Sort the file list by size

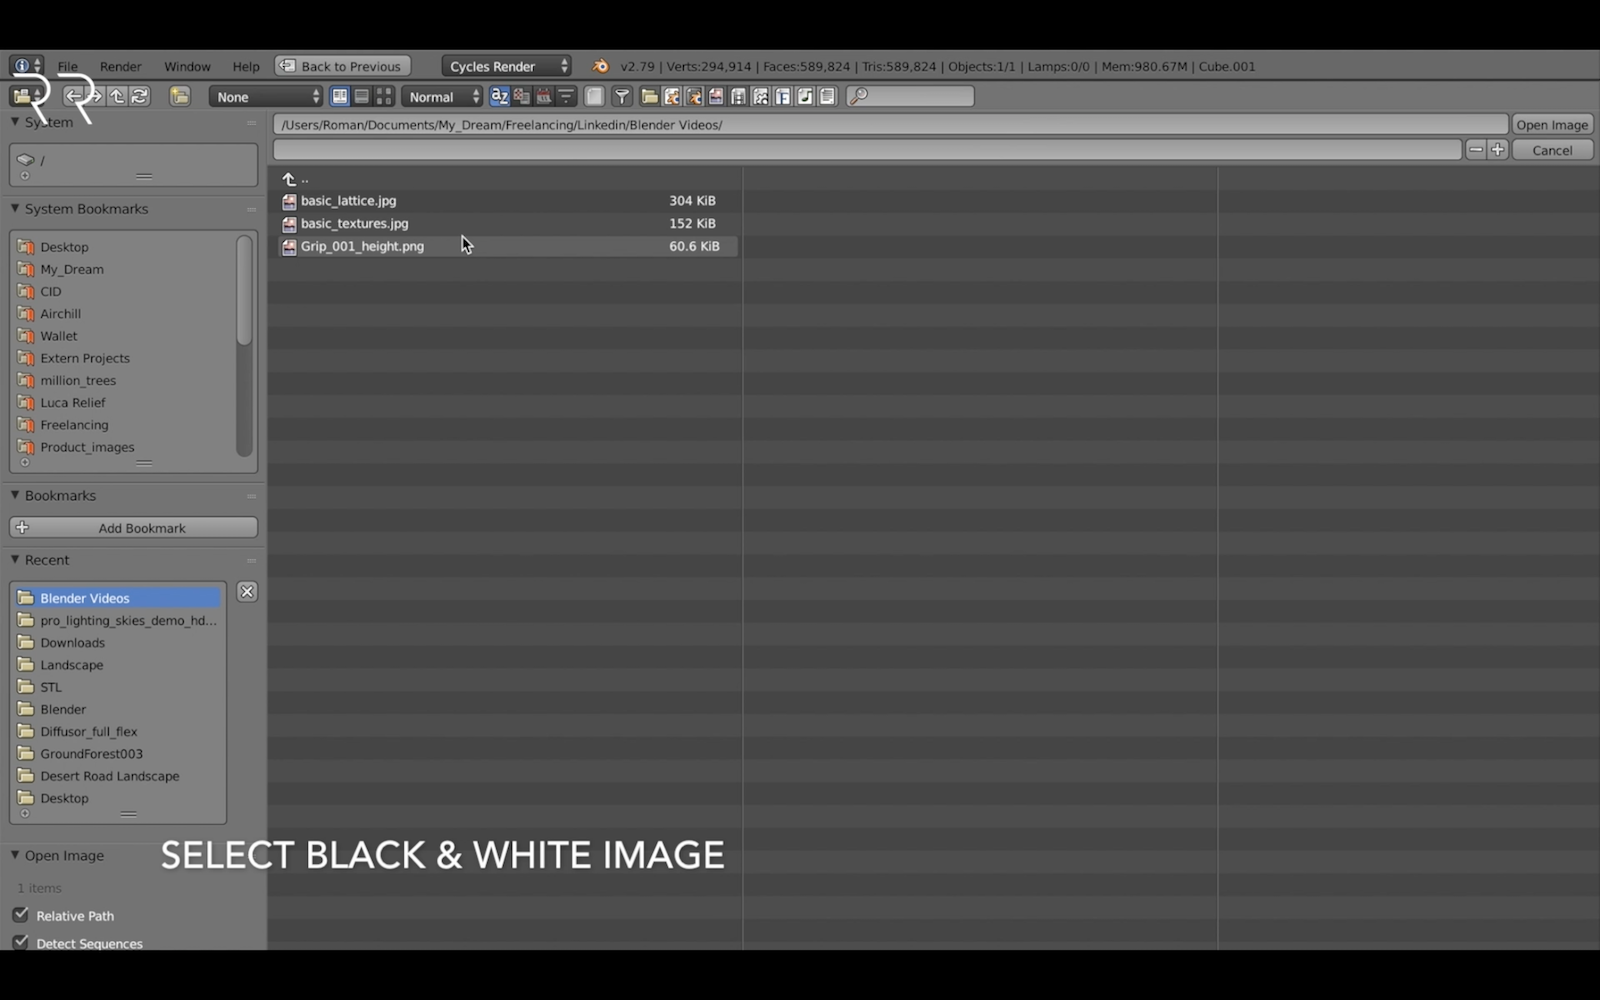tap(566, 96)
